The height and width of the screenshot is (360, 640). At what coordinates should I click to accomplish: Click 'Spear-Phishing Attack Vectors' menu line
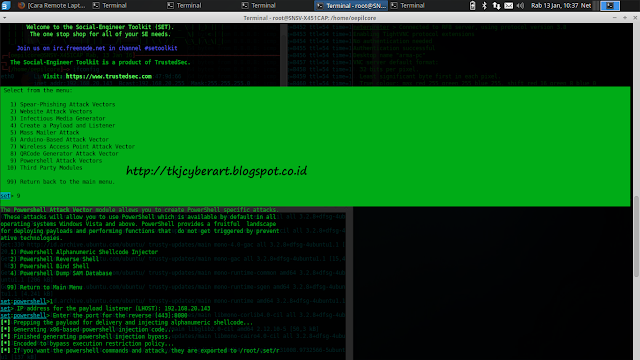pyautogui.click(x=63, y=104)
